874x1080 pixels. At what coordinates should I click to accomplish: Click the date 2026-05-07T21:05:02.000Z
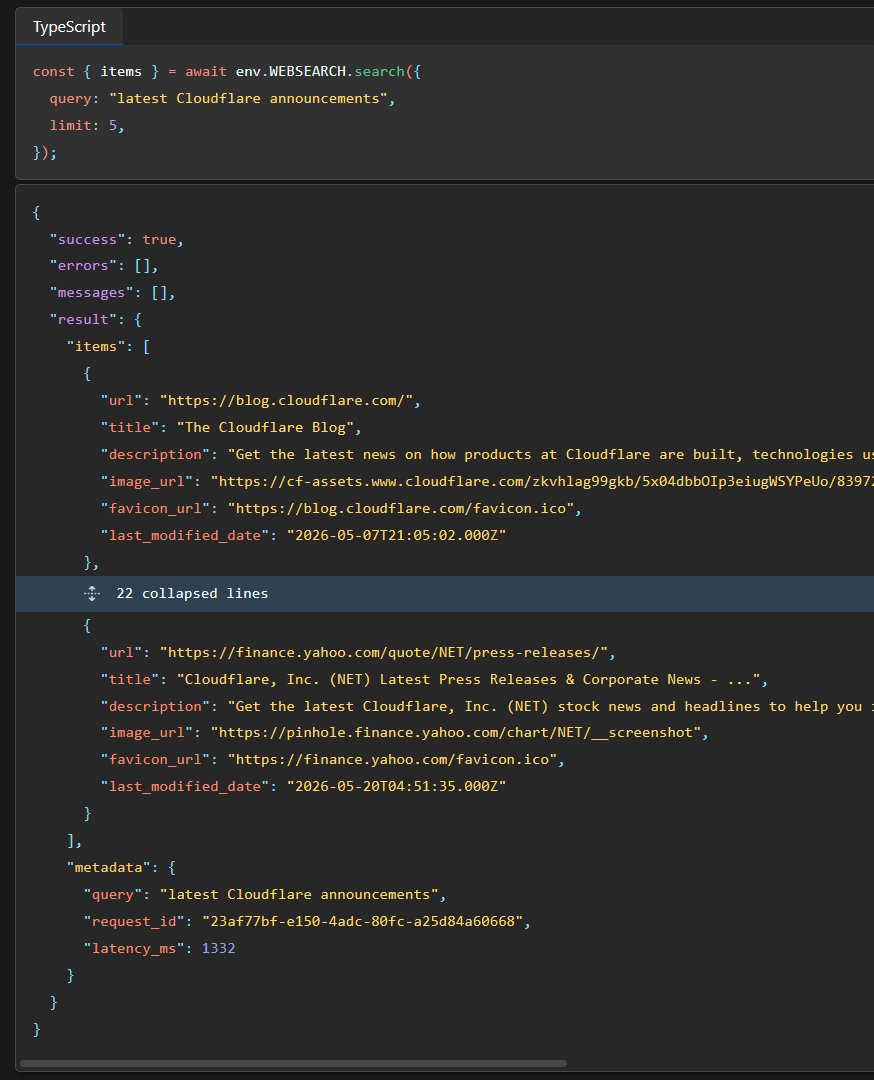(x=396, y=535)
